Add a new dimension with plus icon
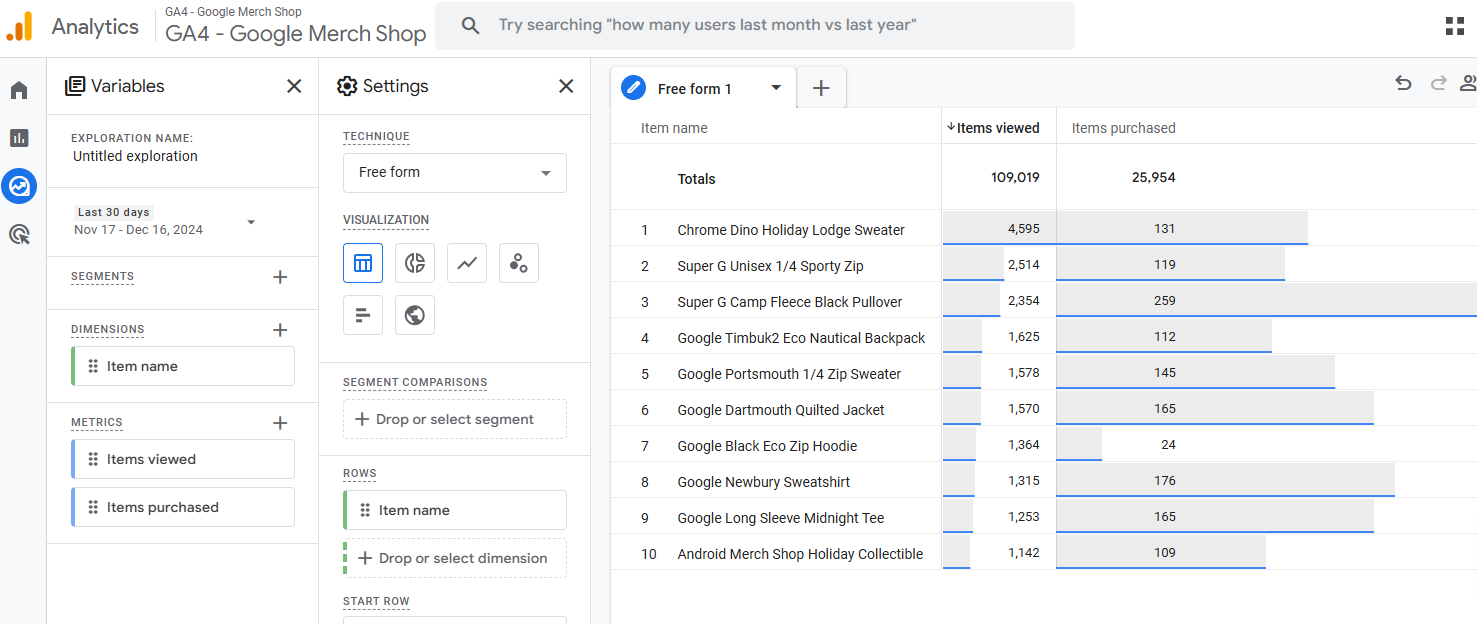 pyautogui.click(x=280, y=330)
